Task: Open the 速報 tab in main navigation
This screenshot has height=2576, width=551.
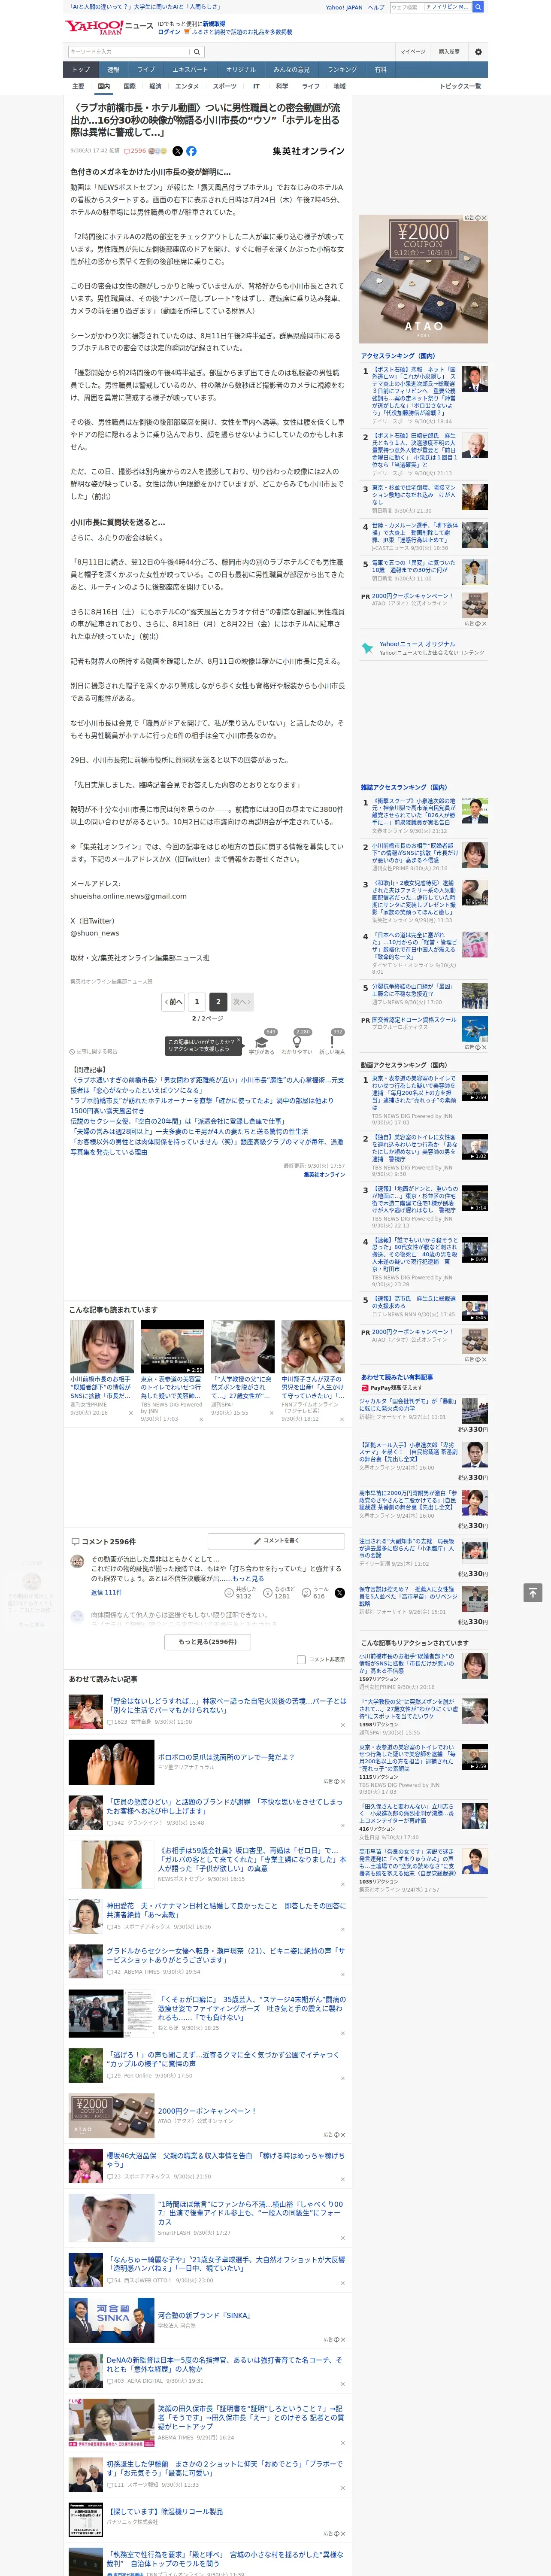Action: [113, 70]
